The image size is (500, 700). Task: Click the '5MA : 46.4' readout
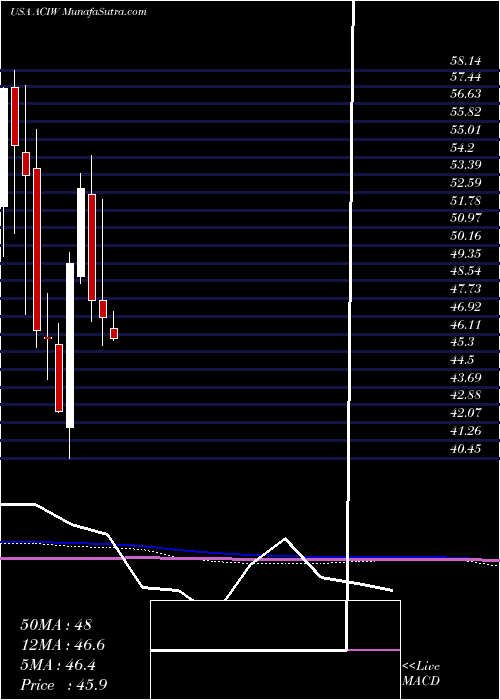(60, 665)
